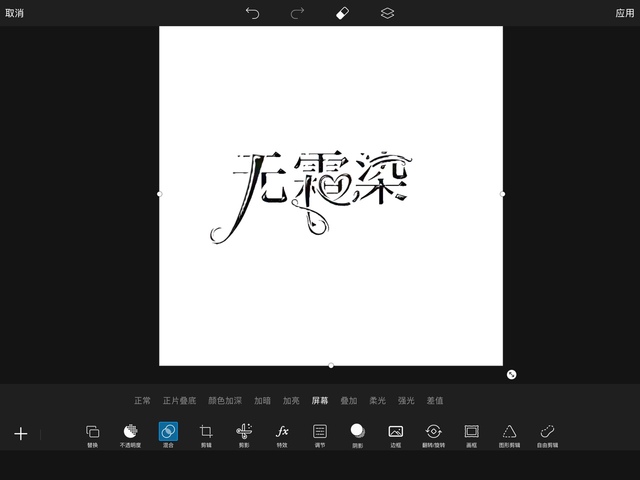Open the fx 特效 effects tool
The height and width of the screenshot is (480, 640).
click(x=282, y=433)
